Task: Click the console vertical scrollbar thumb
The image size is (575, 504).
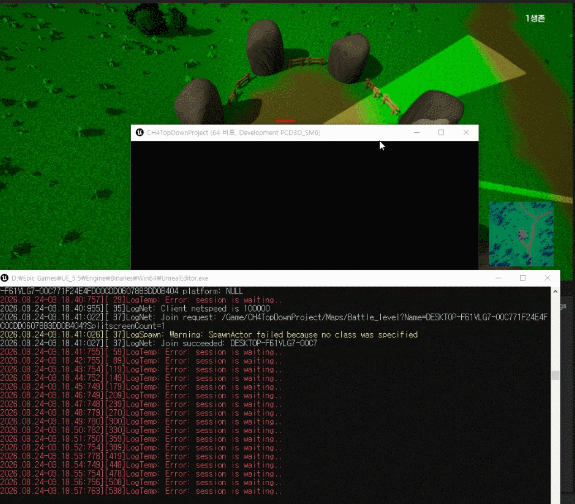Action: [x=555, y=375]
